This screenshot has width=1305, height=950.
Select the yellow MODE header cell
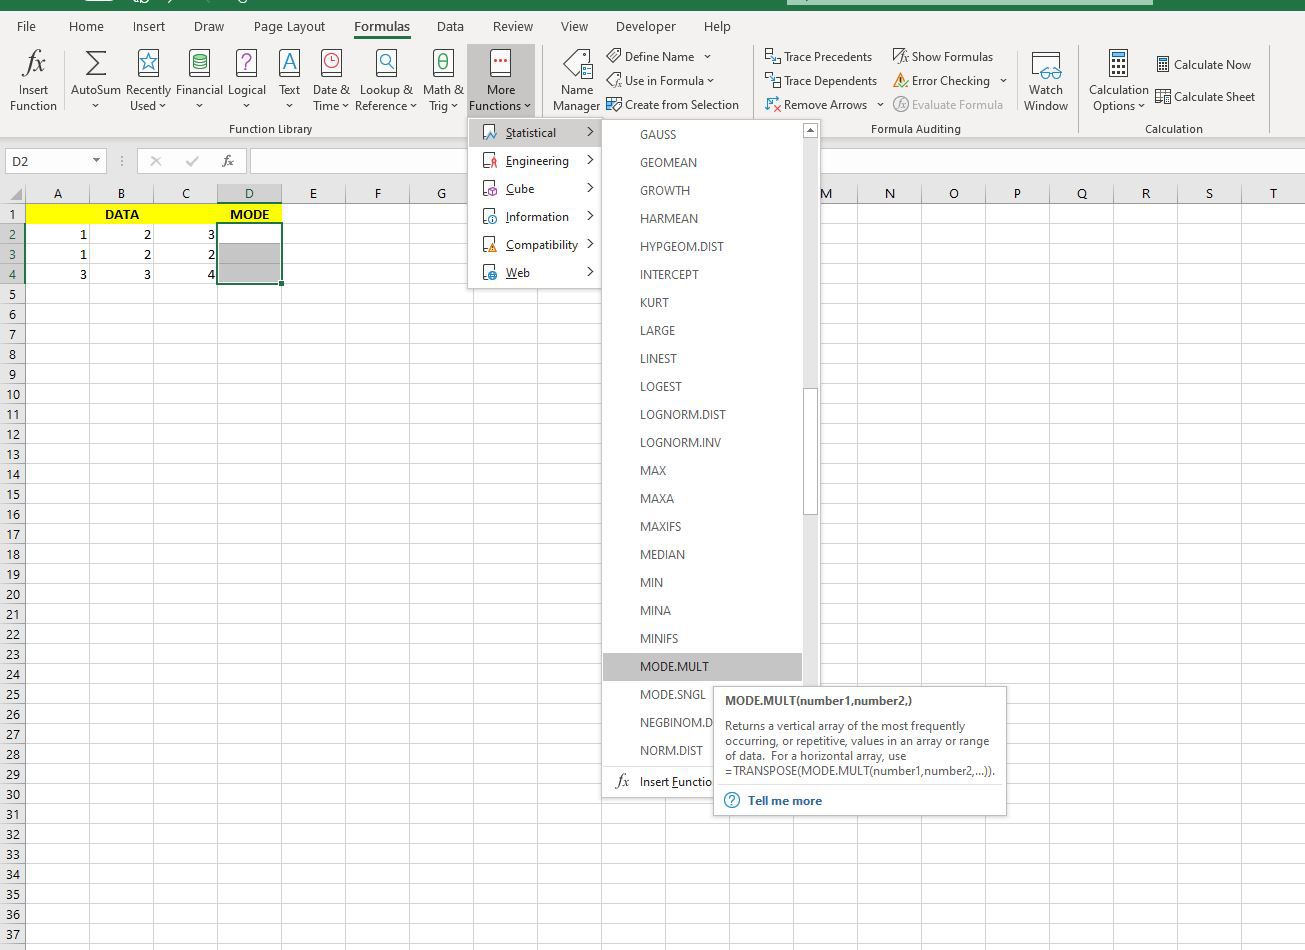[x=249, y=214]
